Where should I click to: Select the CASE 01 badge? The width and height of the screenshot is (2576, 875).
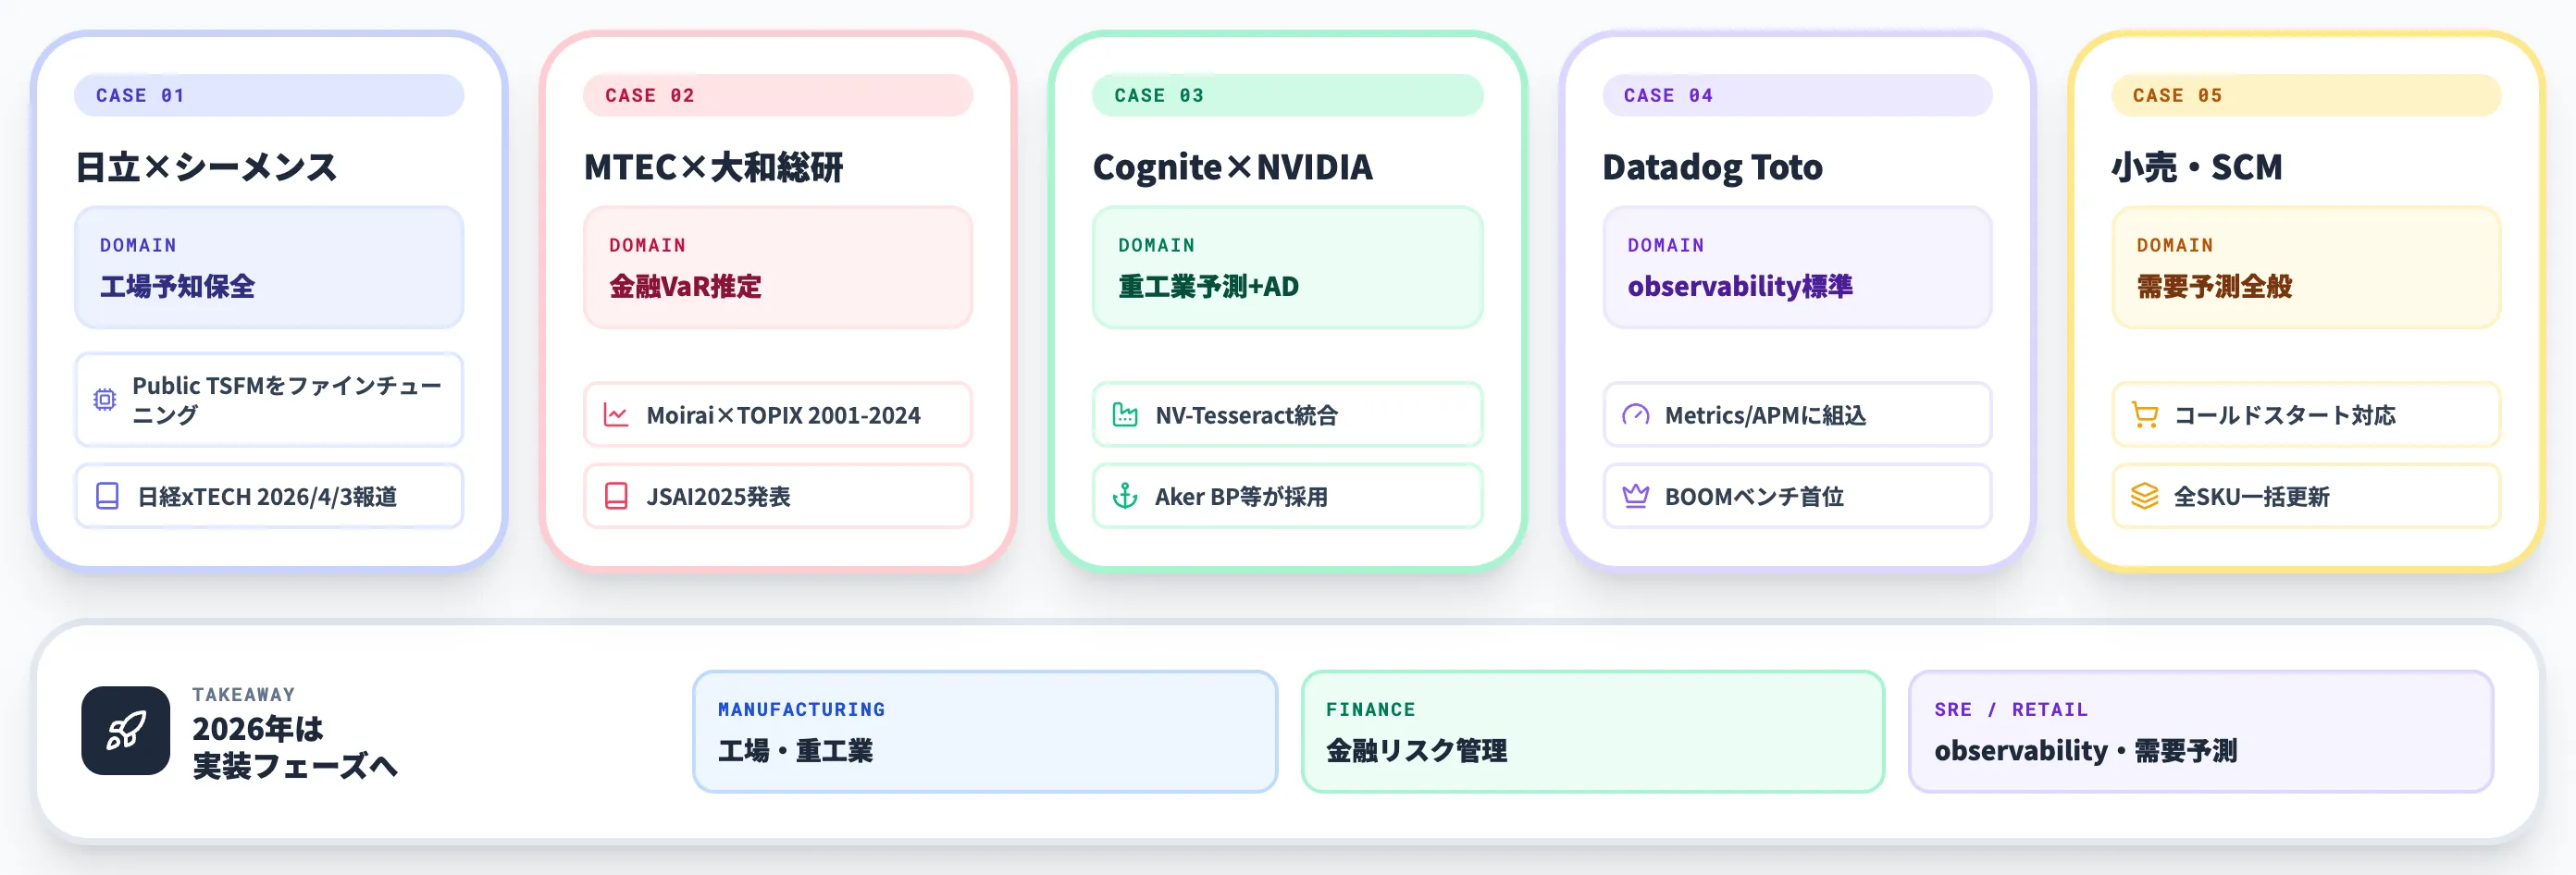269,95
